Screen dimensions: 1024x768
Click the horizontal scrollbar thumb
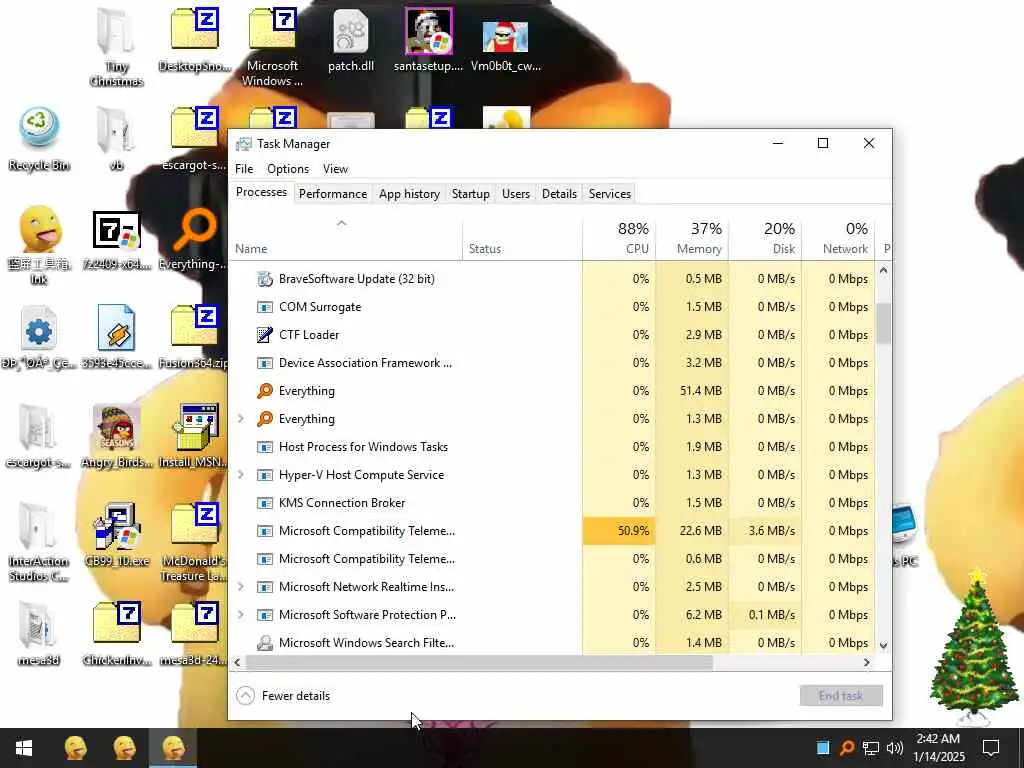[479, 663]
